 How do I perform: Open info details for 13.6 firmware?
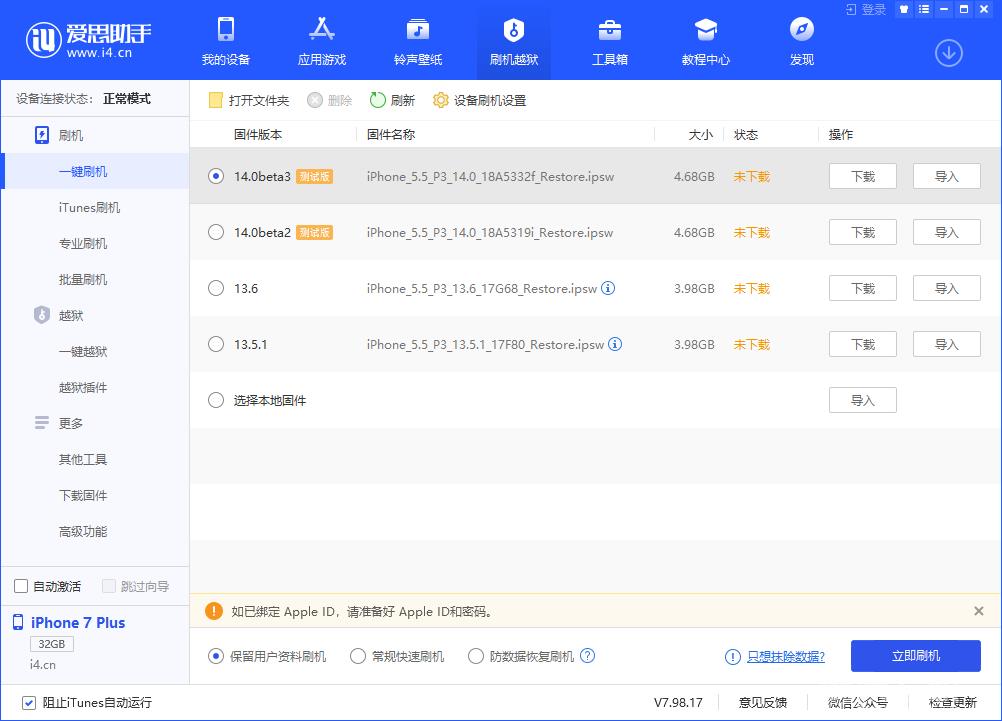click(x=610, y=288)
